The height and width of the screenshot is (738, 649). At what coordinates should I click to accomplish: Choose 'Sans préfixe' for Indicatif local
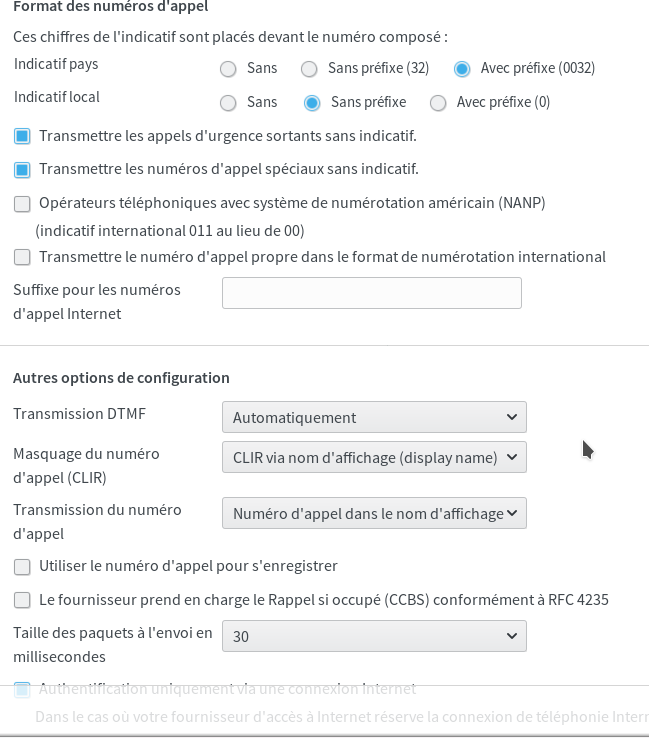(312, 102)
